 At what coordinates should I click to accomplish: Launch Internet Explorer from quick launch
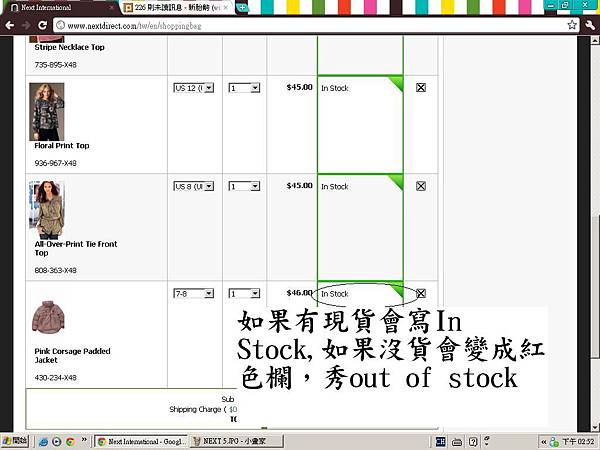(x=43, y=442)
